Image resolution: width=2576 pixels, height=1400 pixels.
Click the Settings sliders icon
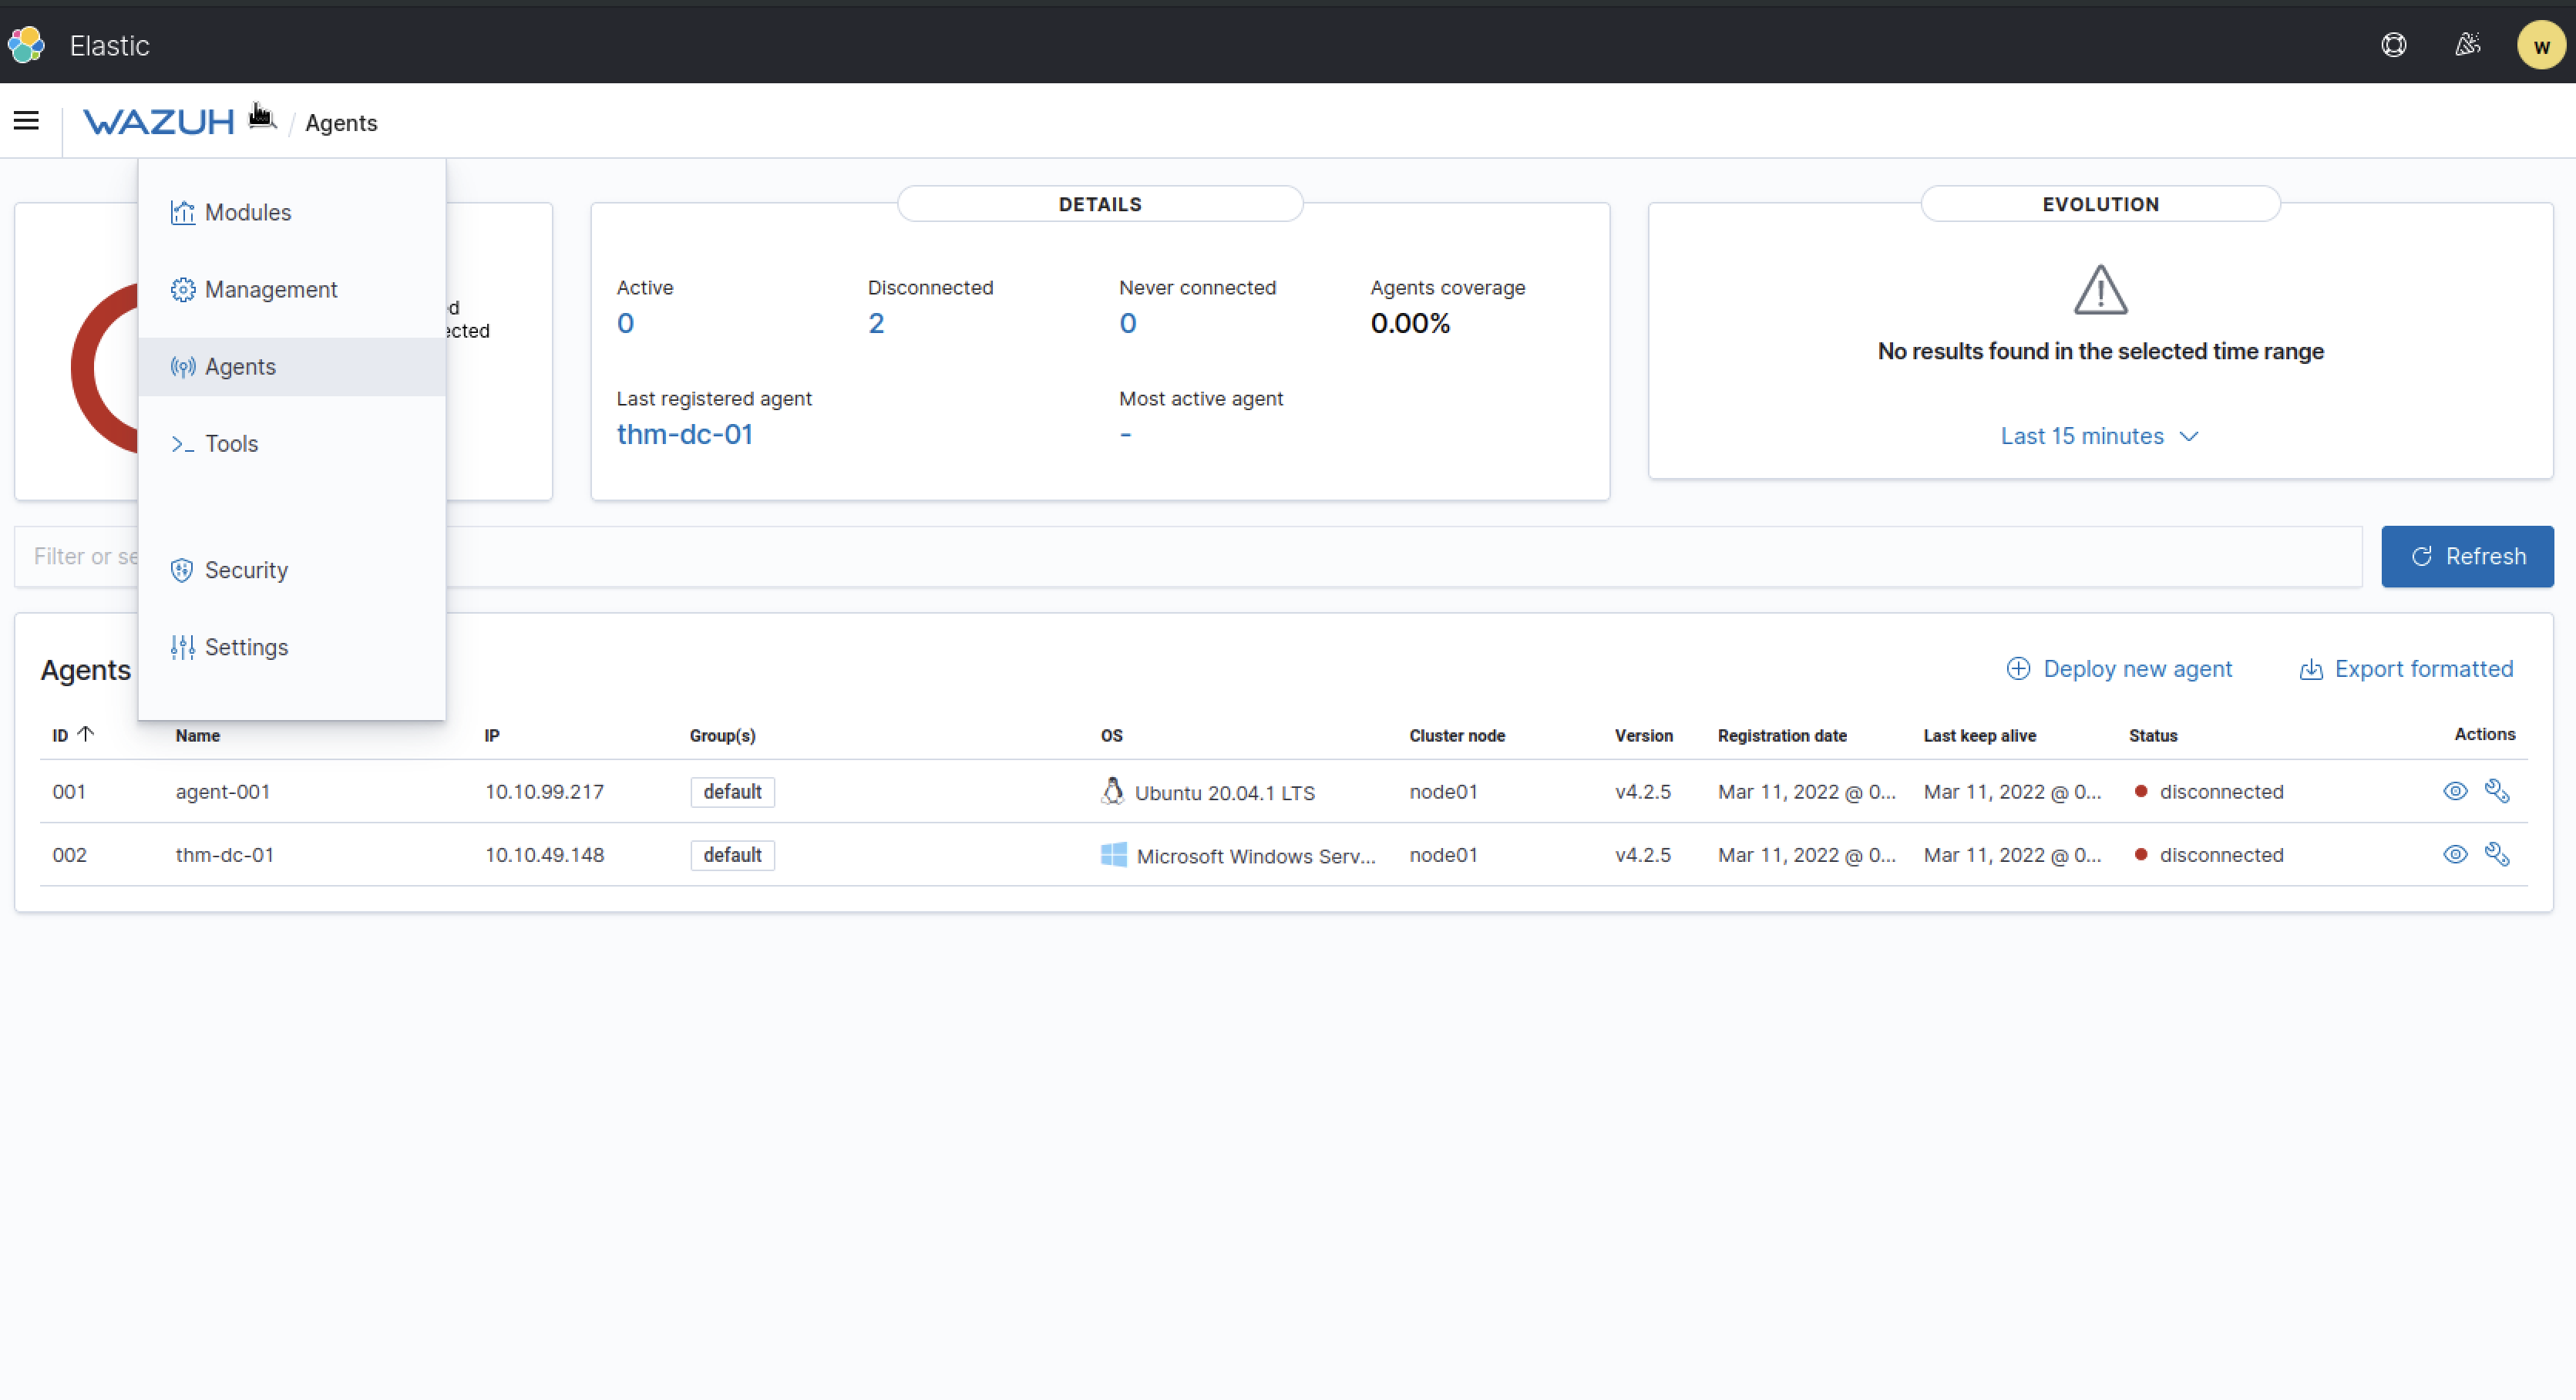point(182,647)
